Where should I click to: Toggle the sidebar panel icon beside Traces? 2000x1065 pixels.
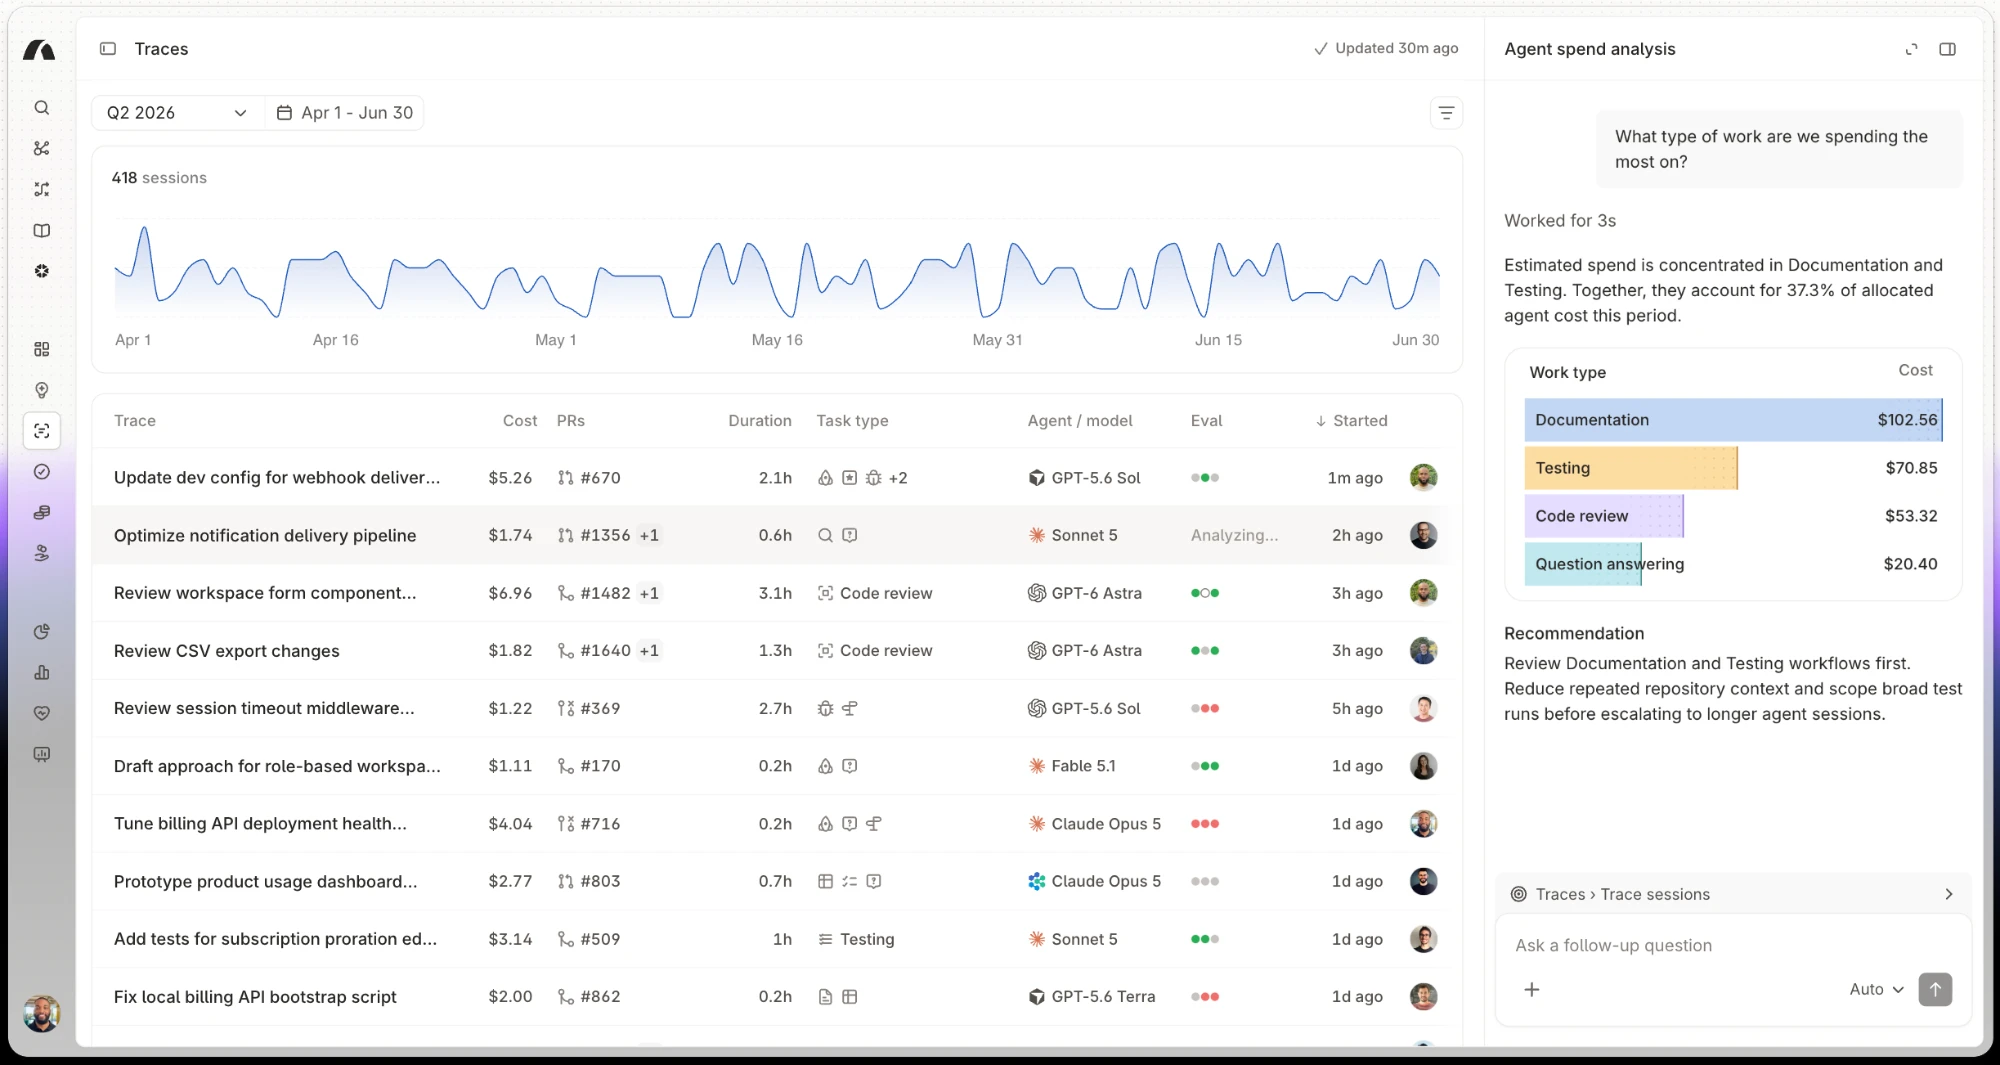tap(108, 49)
